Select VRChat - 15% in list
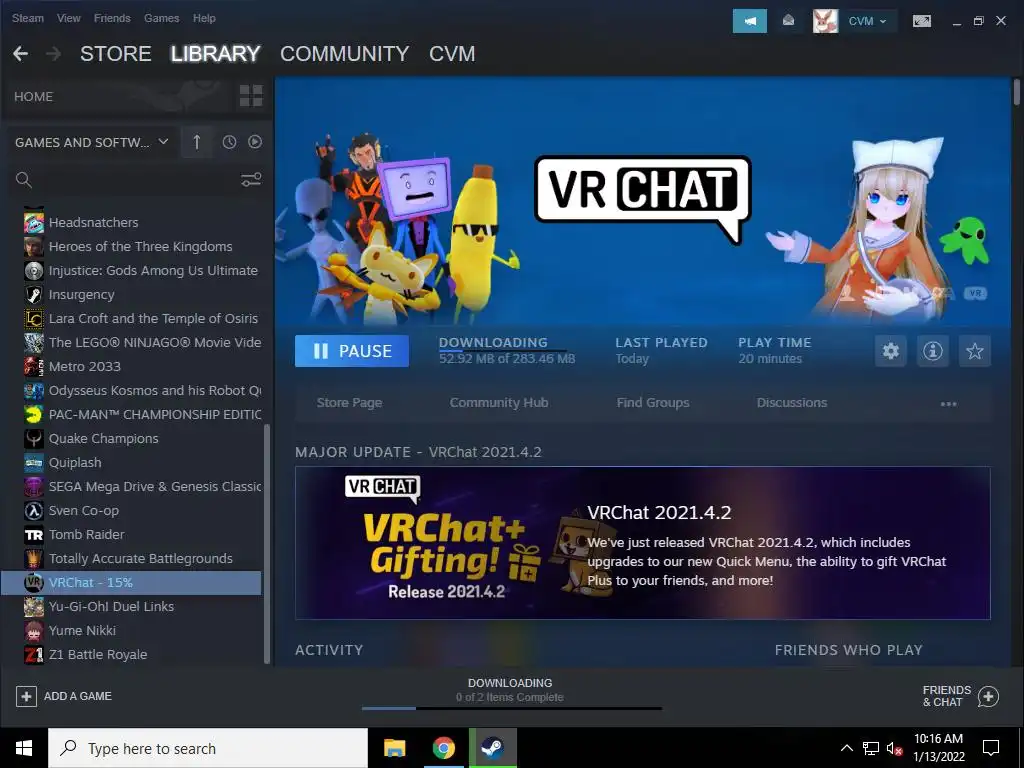The height and width of the screenshot is (768, 1024). [x=131, y=583]
